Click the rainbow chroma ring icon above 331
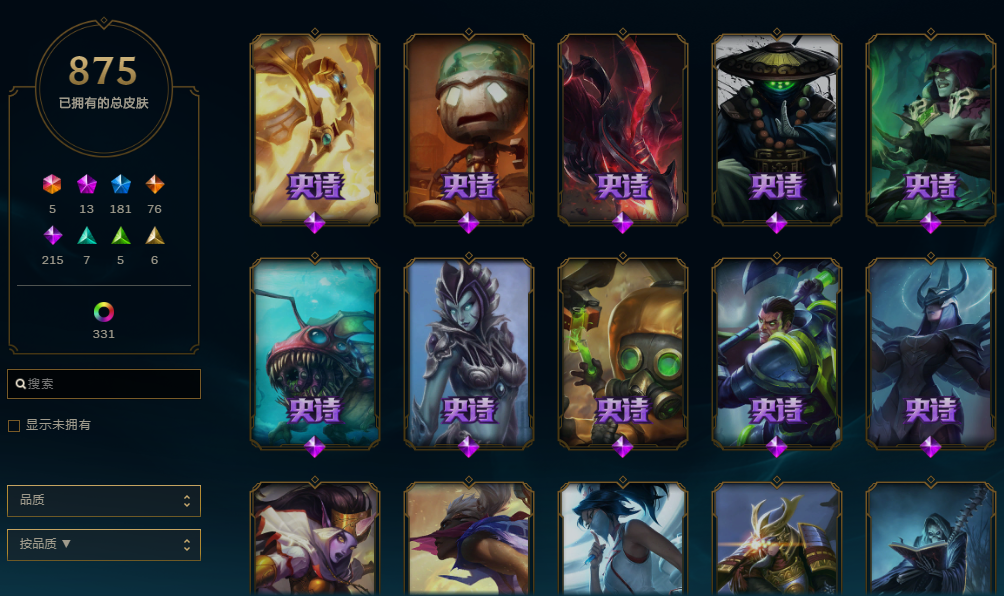The height and width of the screenshot is (596, 1004). point(104,312)
